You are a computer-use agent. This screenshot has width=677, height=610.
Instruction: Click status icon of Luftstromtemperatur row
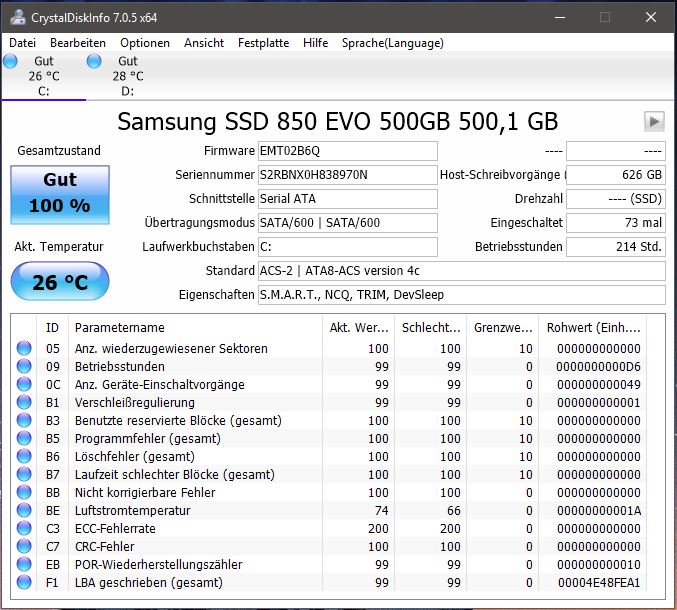click(24, 510)
